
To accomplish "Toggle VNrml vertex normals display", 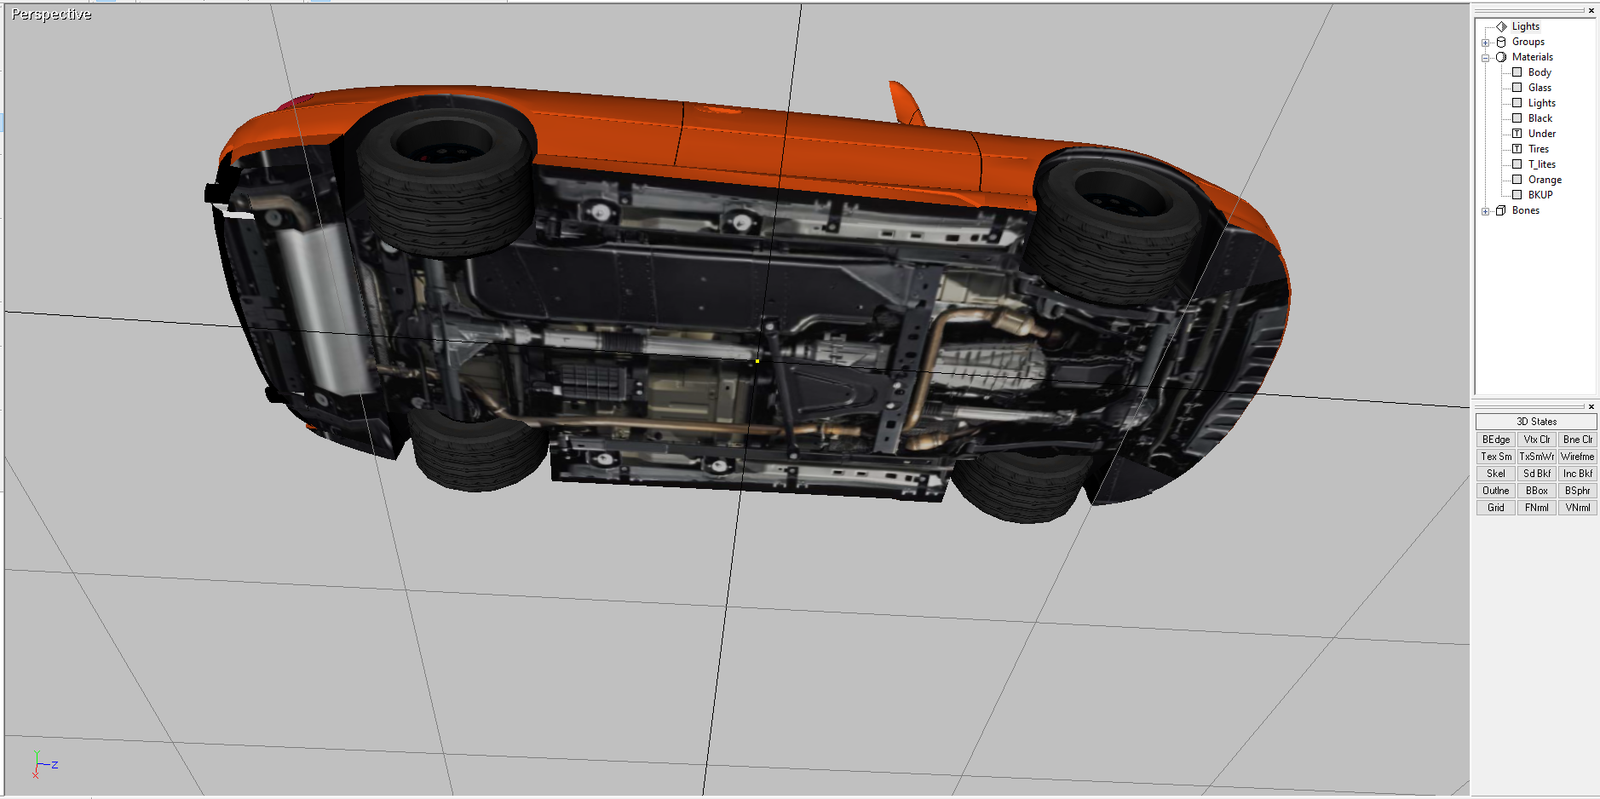I will click(x=1578, y=508).
